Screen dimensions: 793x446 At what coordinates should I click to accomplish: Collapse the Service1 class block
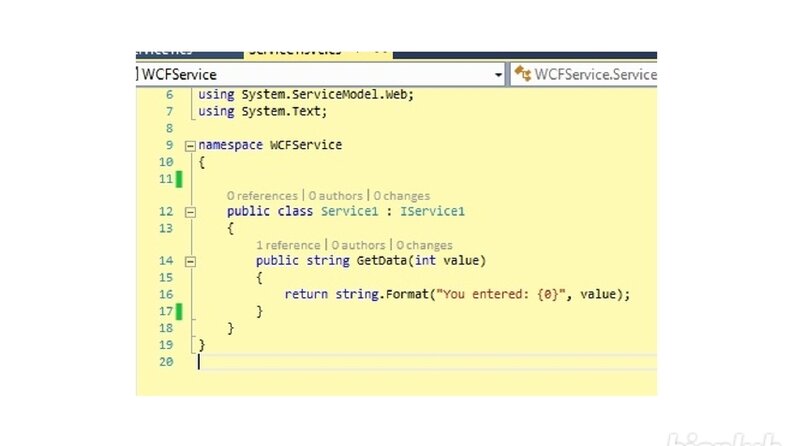(x=190, y=212)
